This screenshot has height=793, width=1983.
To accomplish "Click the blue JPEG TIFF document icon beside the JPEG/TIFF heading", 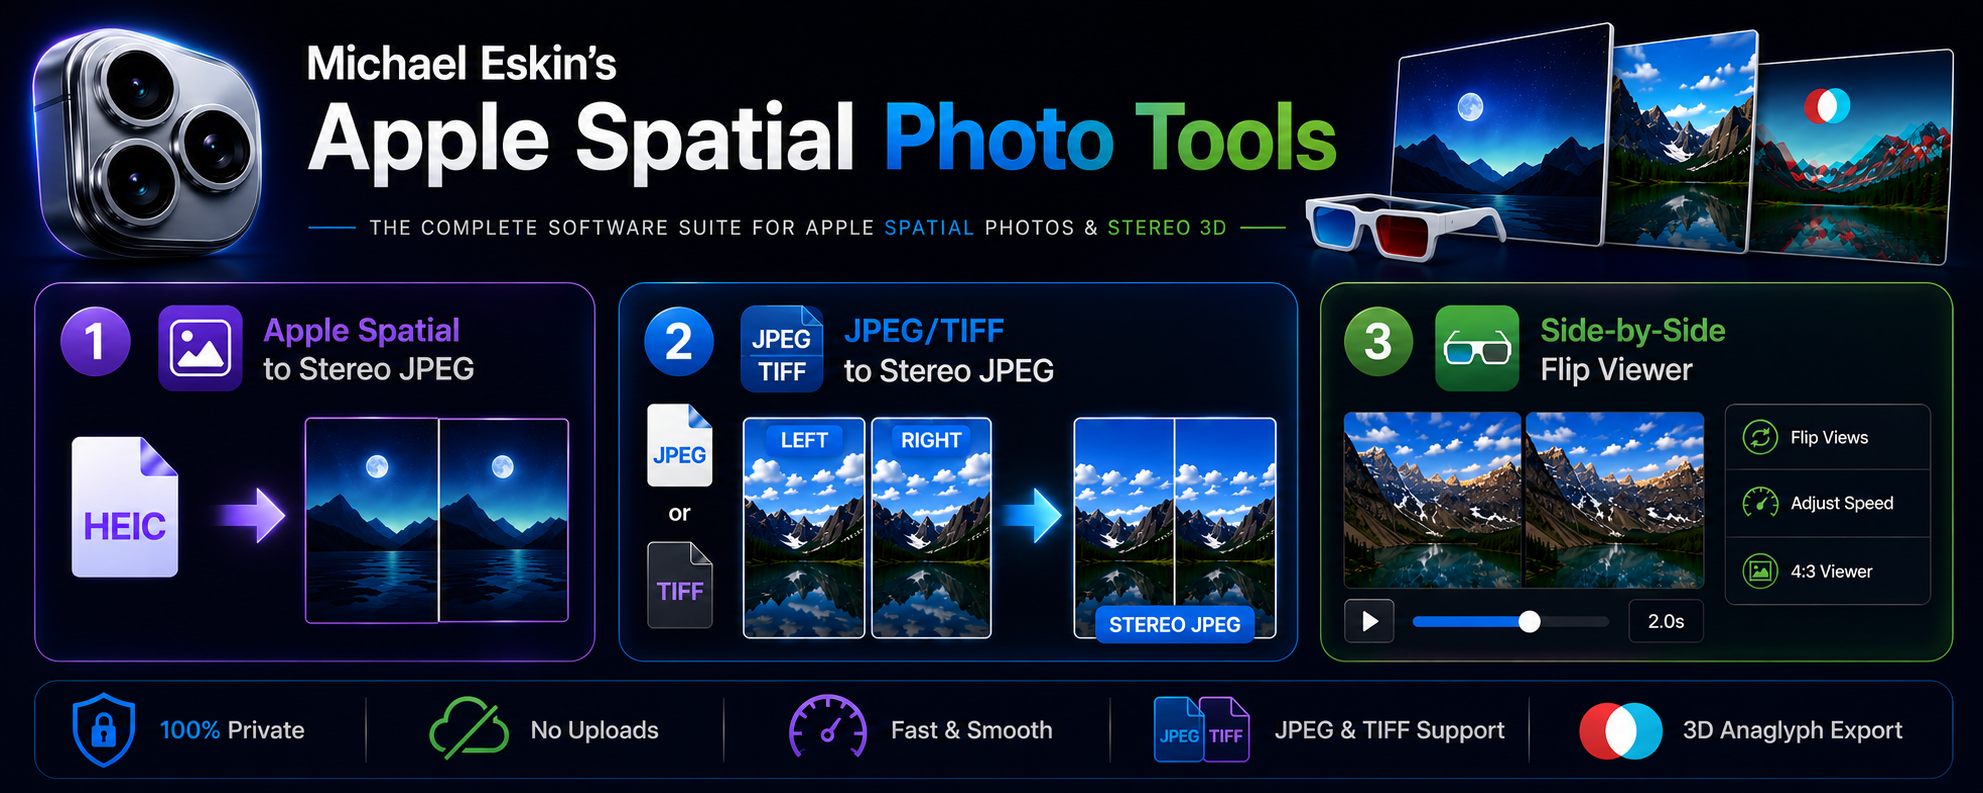I will tap(782, 348).
